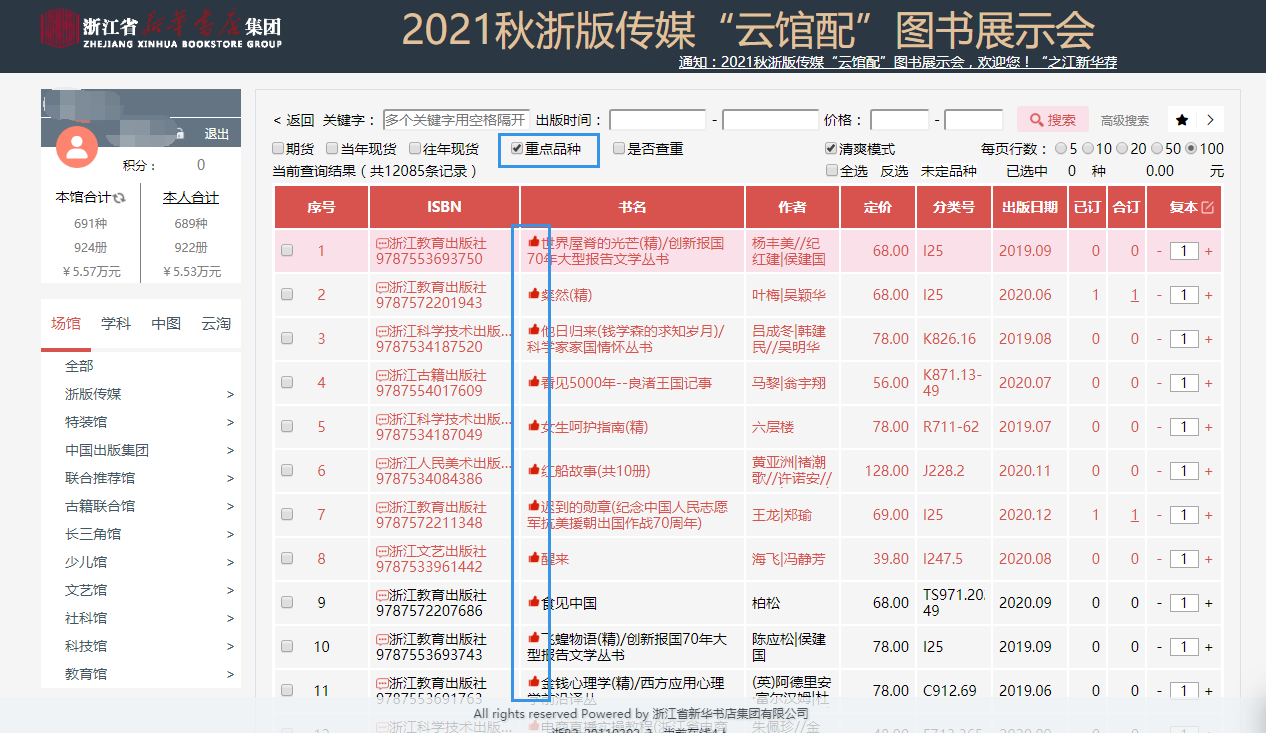Expand the 少儿馆 category
Image resolution: width=1266 pixels, height=733 pixels.
[230, 563]
